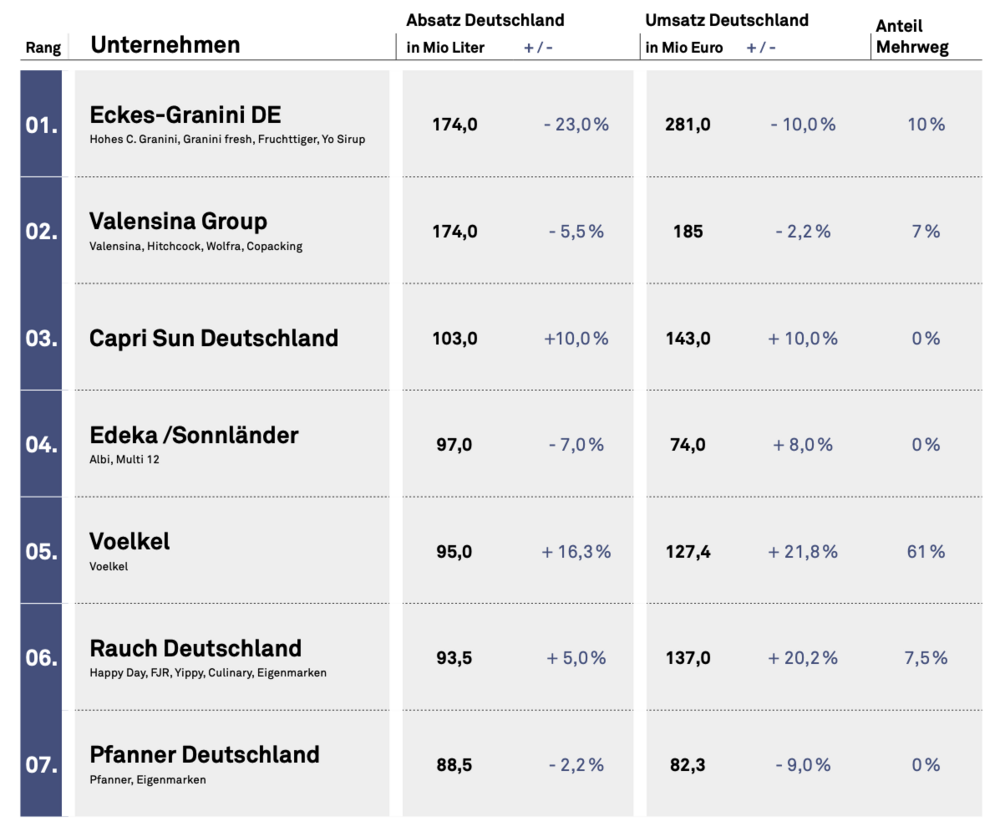Click the 88,5 Absatz value for Pfanner
1000x822 pixels.
point(454,765)
